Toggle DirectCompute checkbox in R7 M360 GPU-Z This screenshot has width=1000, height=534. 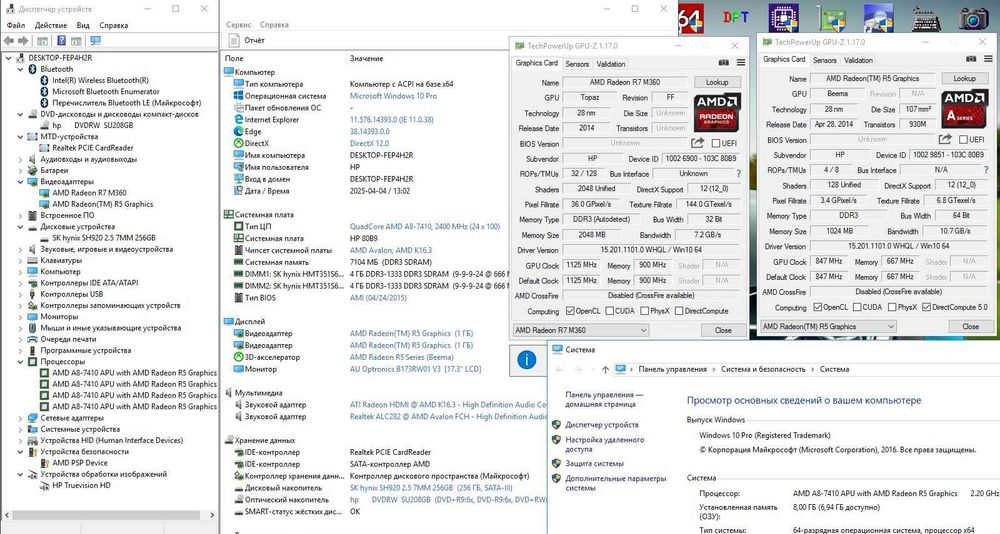coord(679,311)
